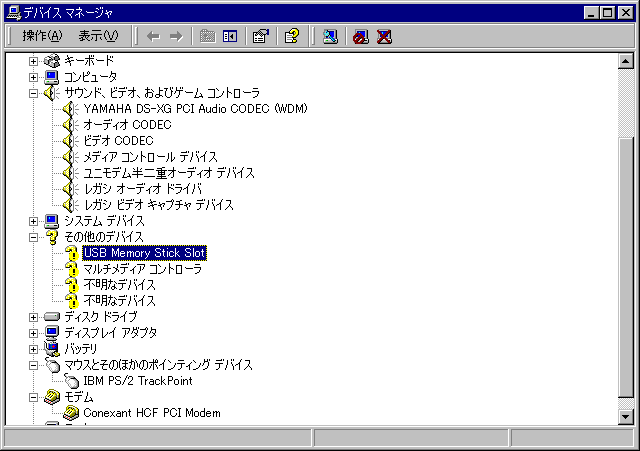
Task: Open the 操作(A) menu
Action: point(42,36)
